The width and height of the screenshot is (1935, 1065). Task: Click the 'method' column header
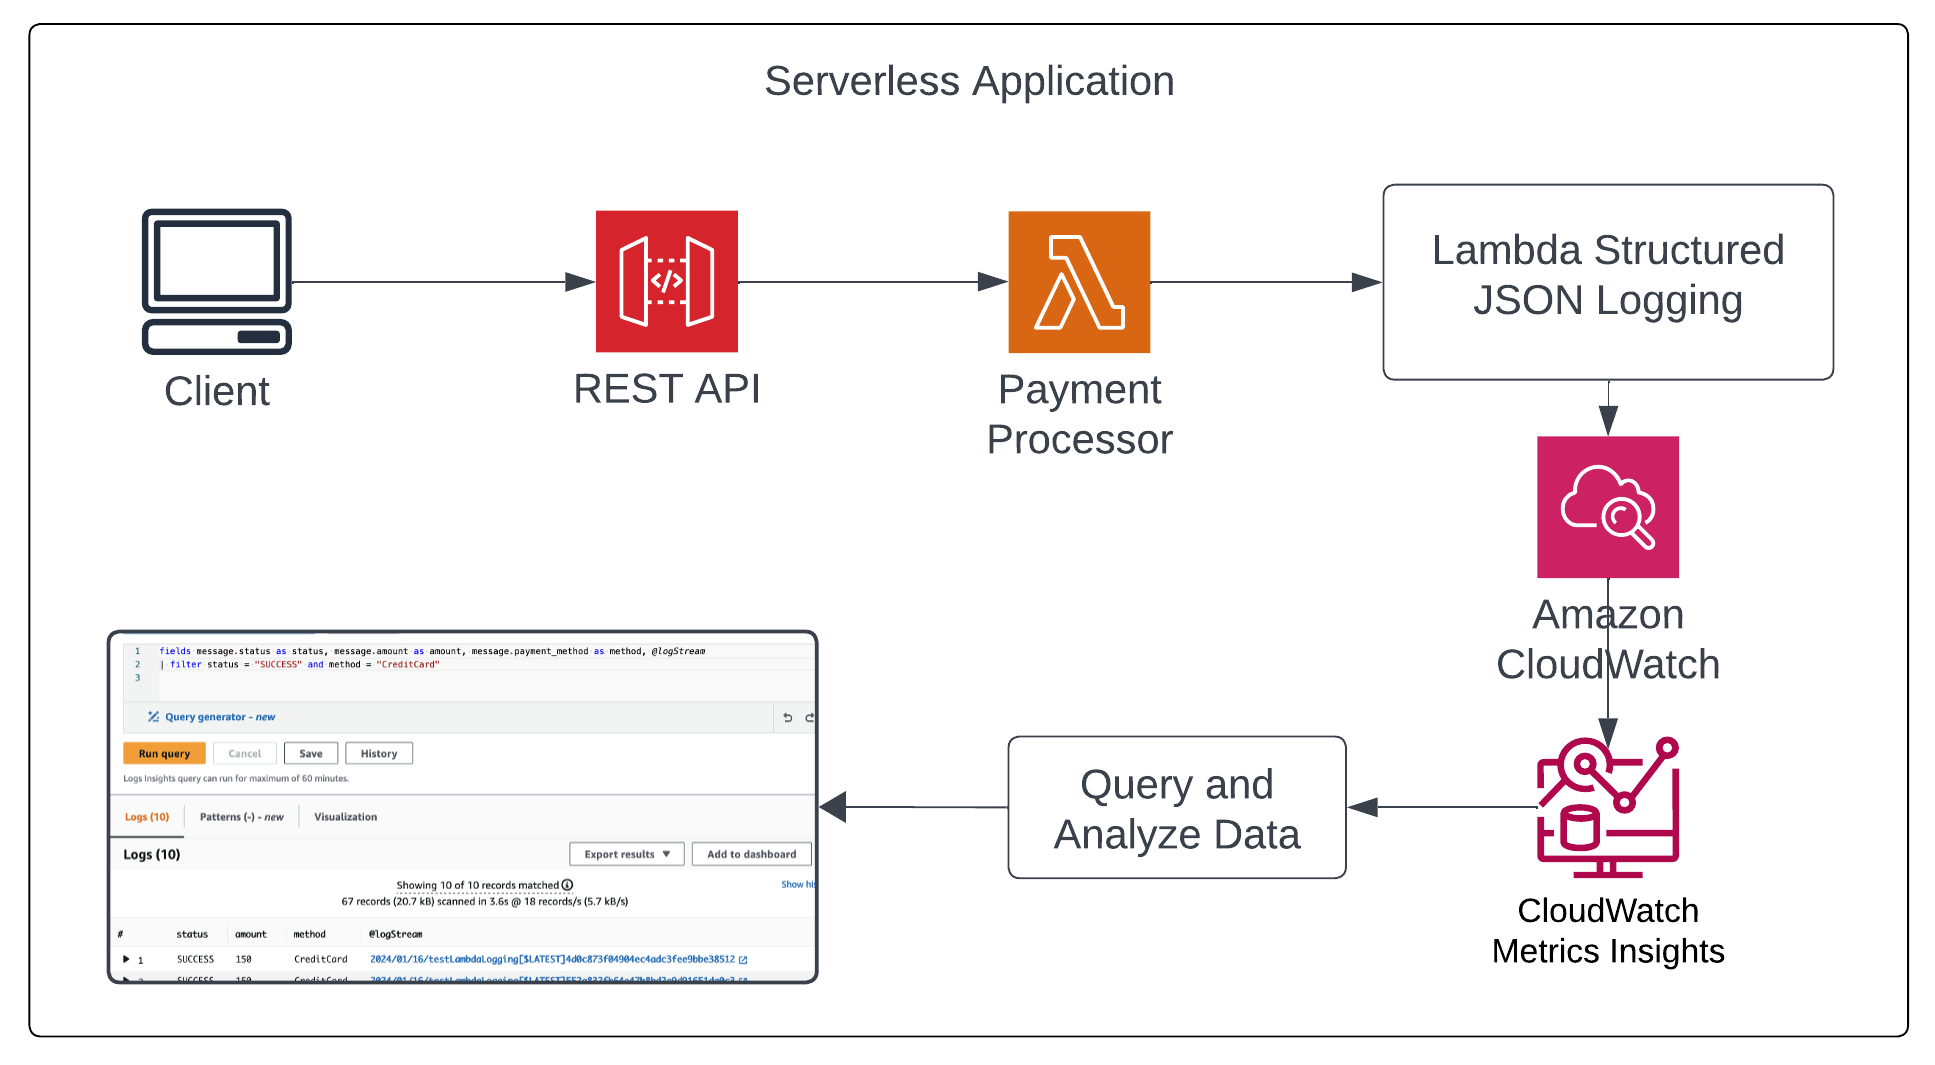tap(309, 934)
